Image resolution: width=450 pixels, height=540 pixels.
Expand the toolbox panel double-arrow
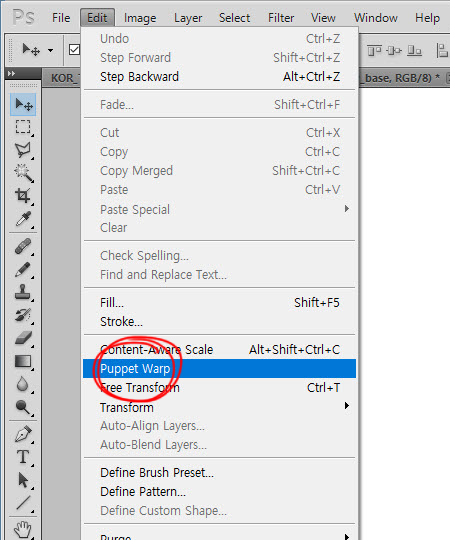11,73
